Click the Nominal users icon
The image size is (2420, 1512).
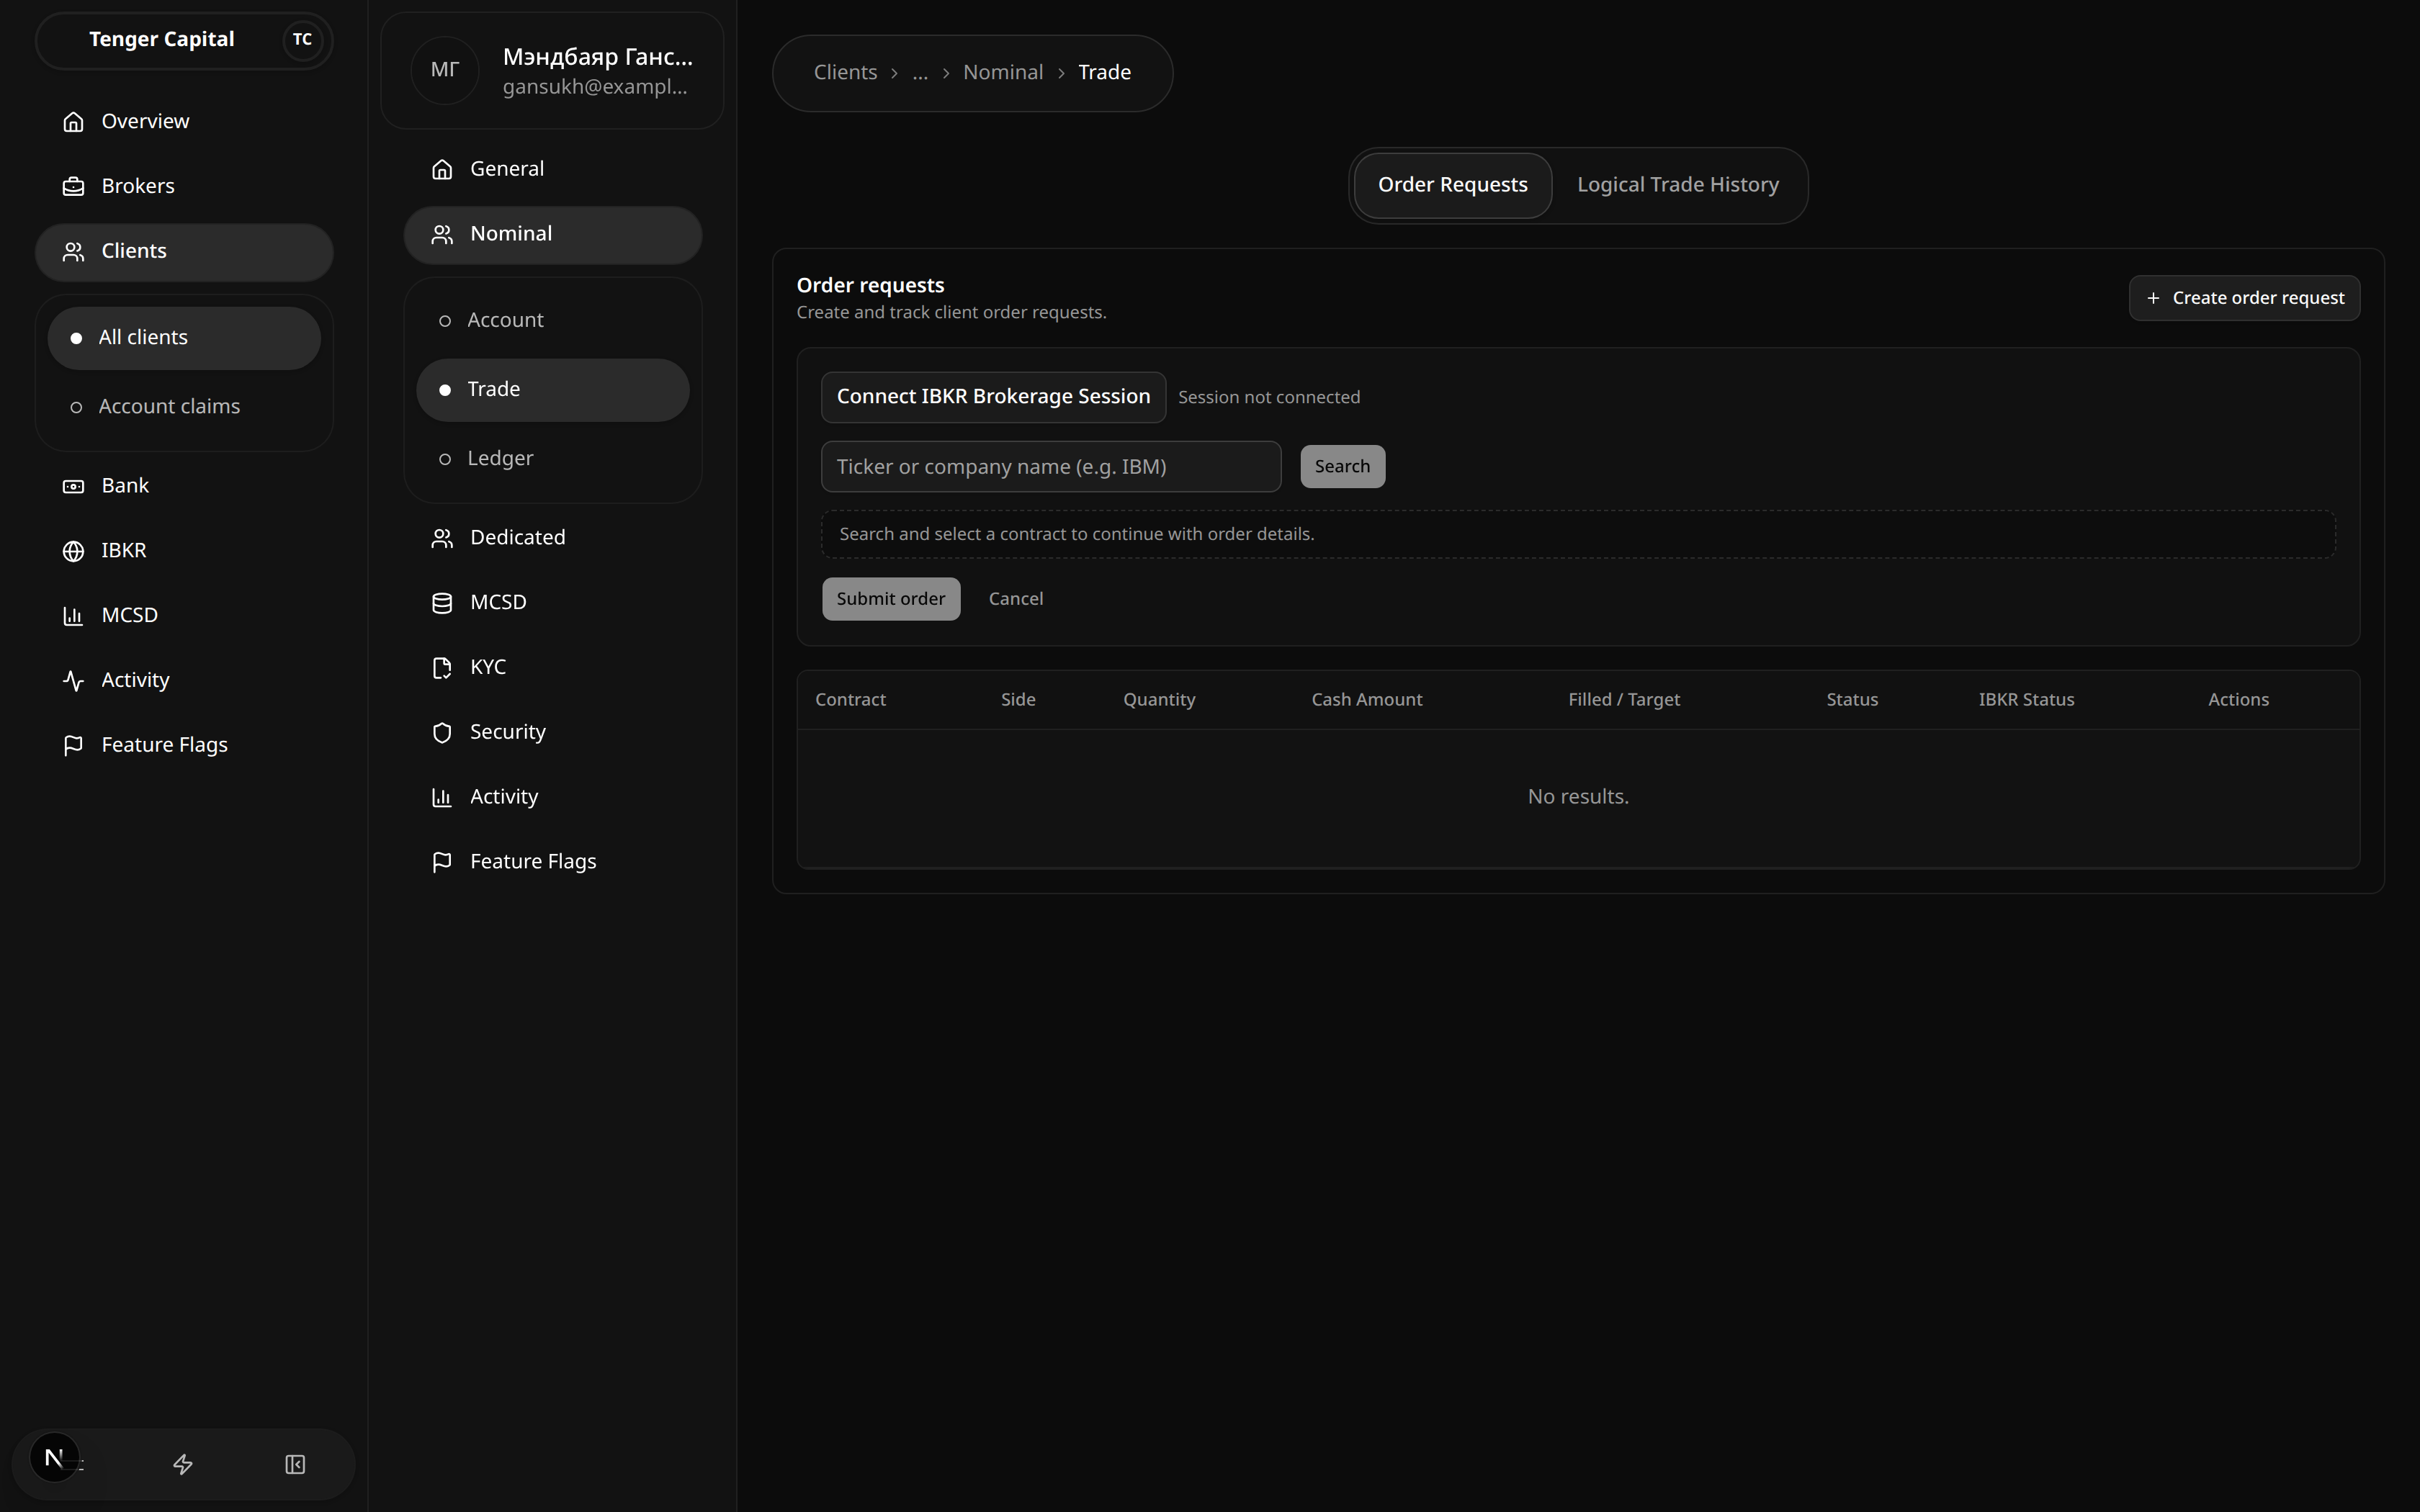coord(442,235)
